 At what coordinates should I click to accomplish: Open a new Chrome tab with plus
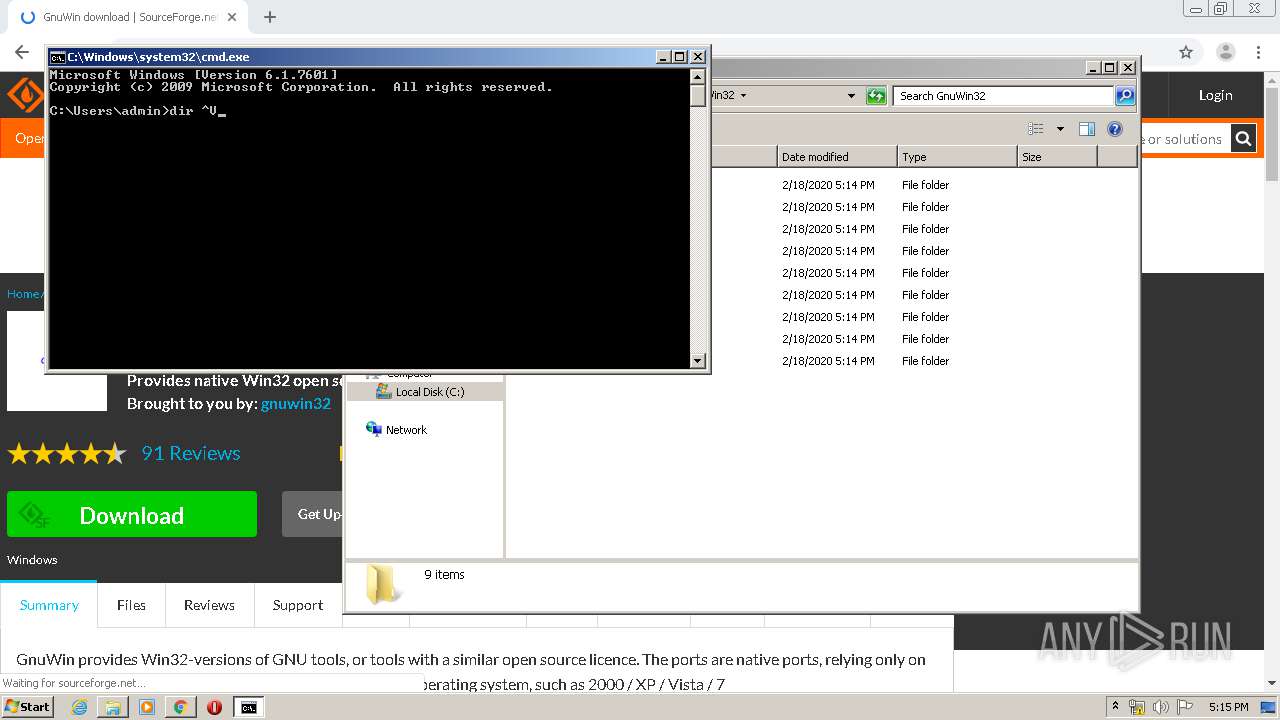tap(270, 17)
